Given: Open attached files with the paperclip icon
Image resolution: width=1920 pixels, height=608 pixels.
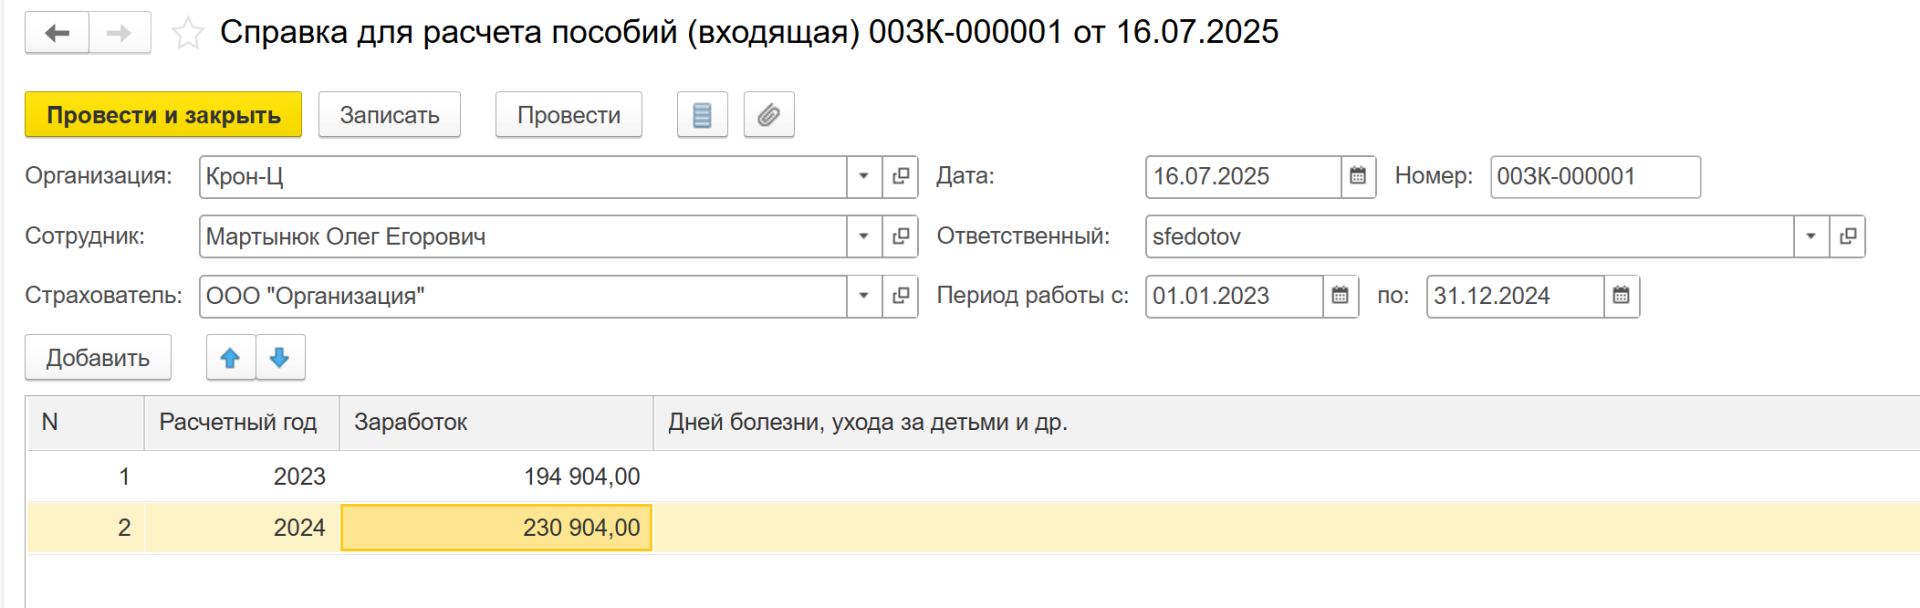Looking at the screenshot, I should [769, 115].
